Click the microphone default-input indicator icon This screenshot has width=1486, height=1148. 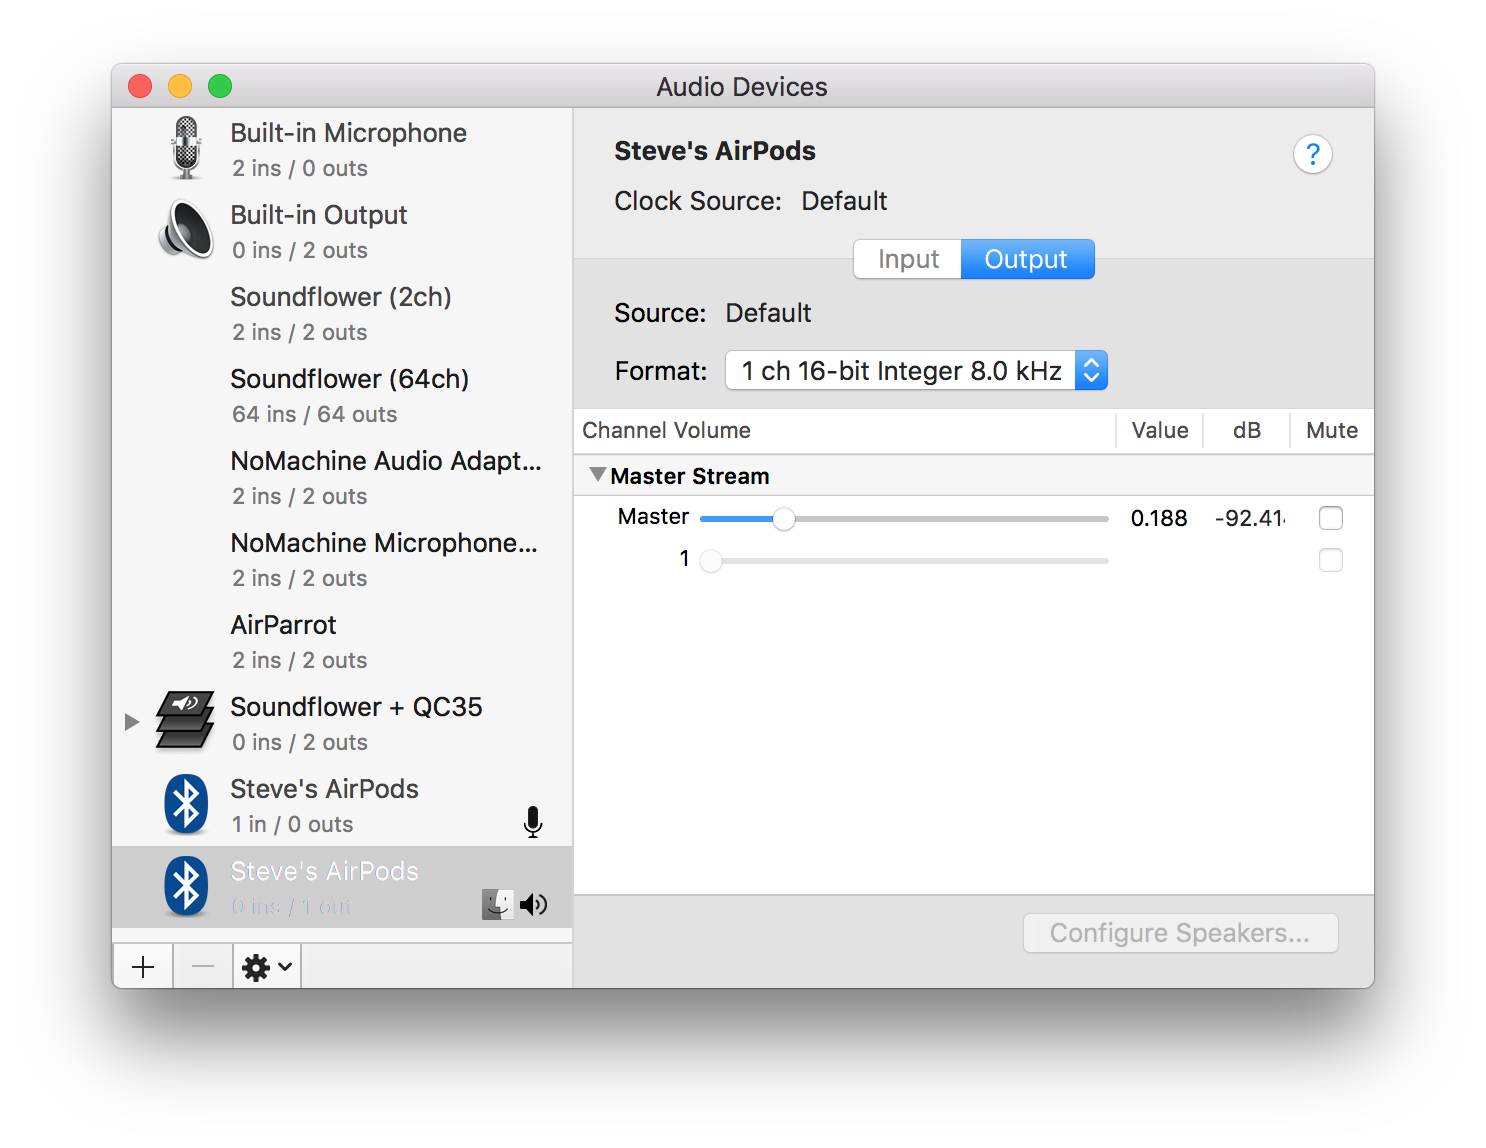click(x=533, y=822)
